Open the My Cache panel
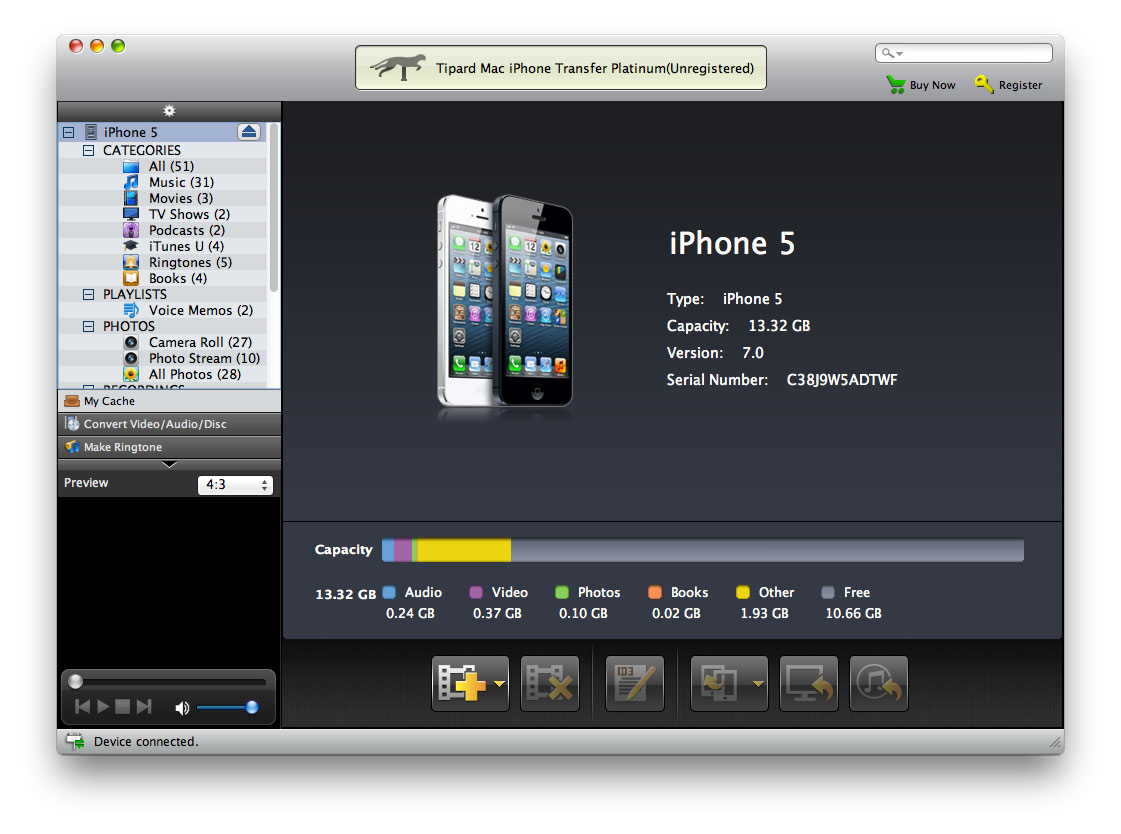Viewport: 1121px width, 834px height. click(169, 401)
